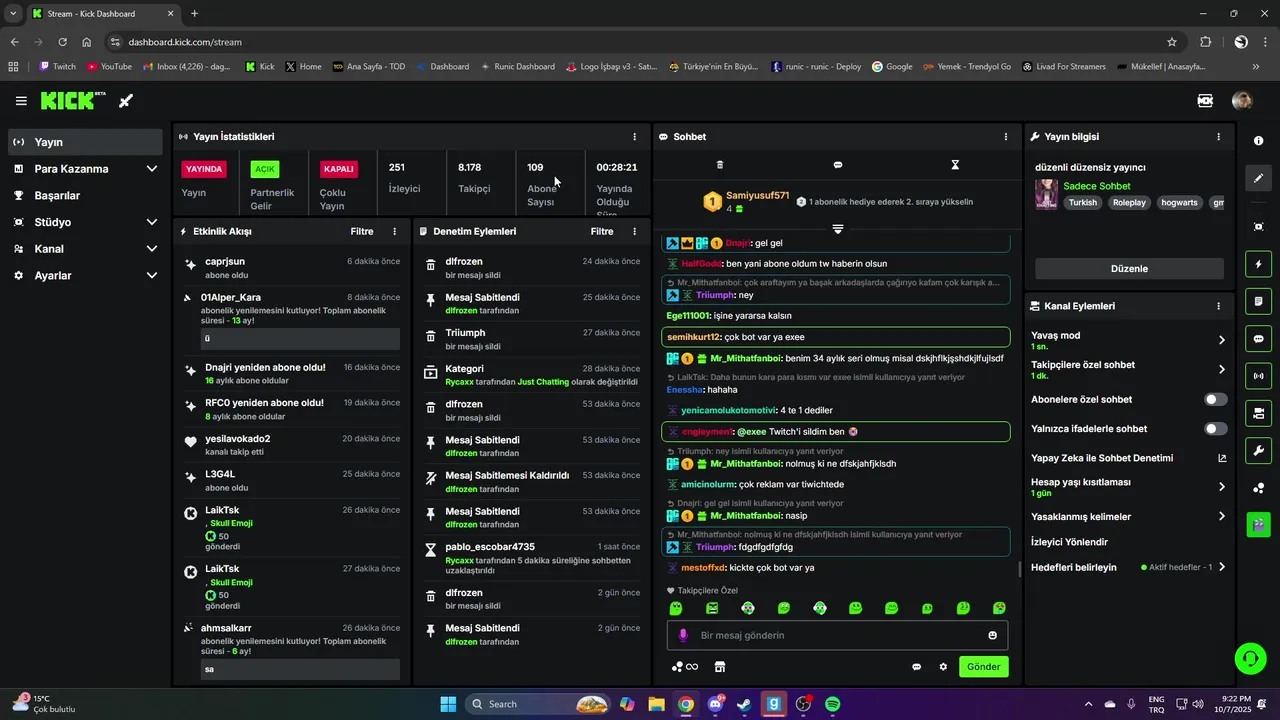Enable Abonelere özel sohbet toggle
The width and height of the screenshot is (1280, 720).
(1215, 399)
